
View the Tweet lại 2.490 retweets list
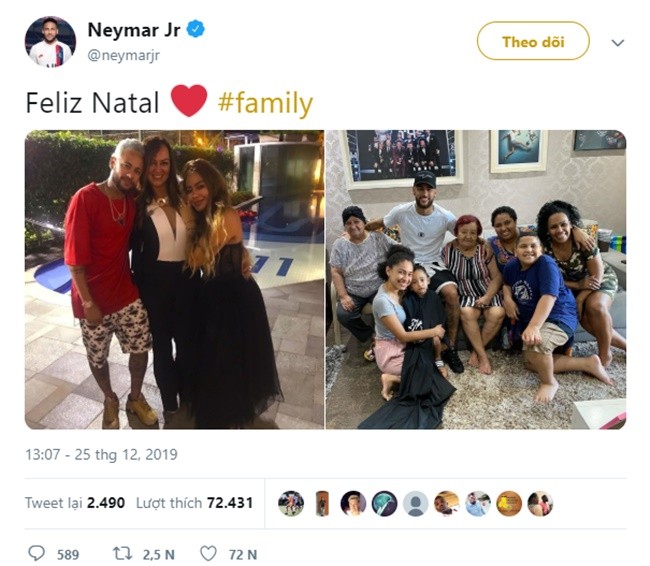pos(75,503)
